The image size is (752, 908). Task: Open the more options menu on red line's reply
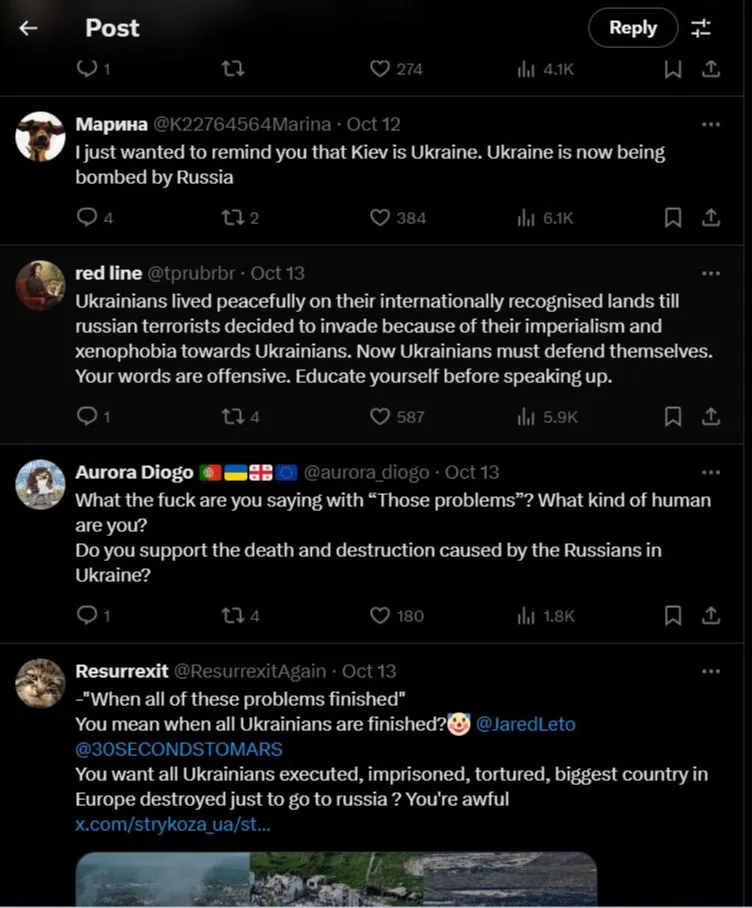711,272
